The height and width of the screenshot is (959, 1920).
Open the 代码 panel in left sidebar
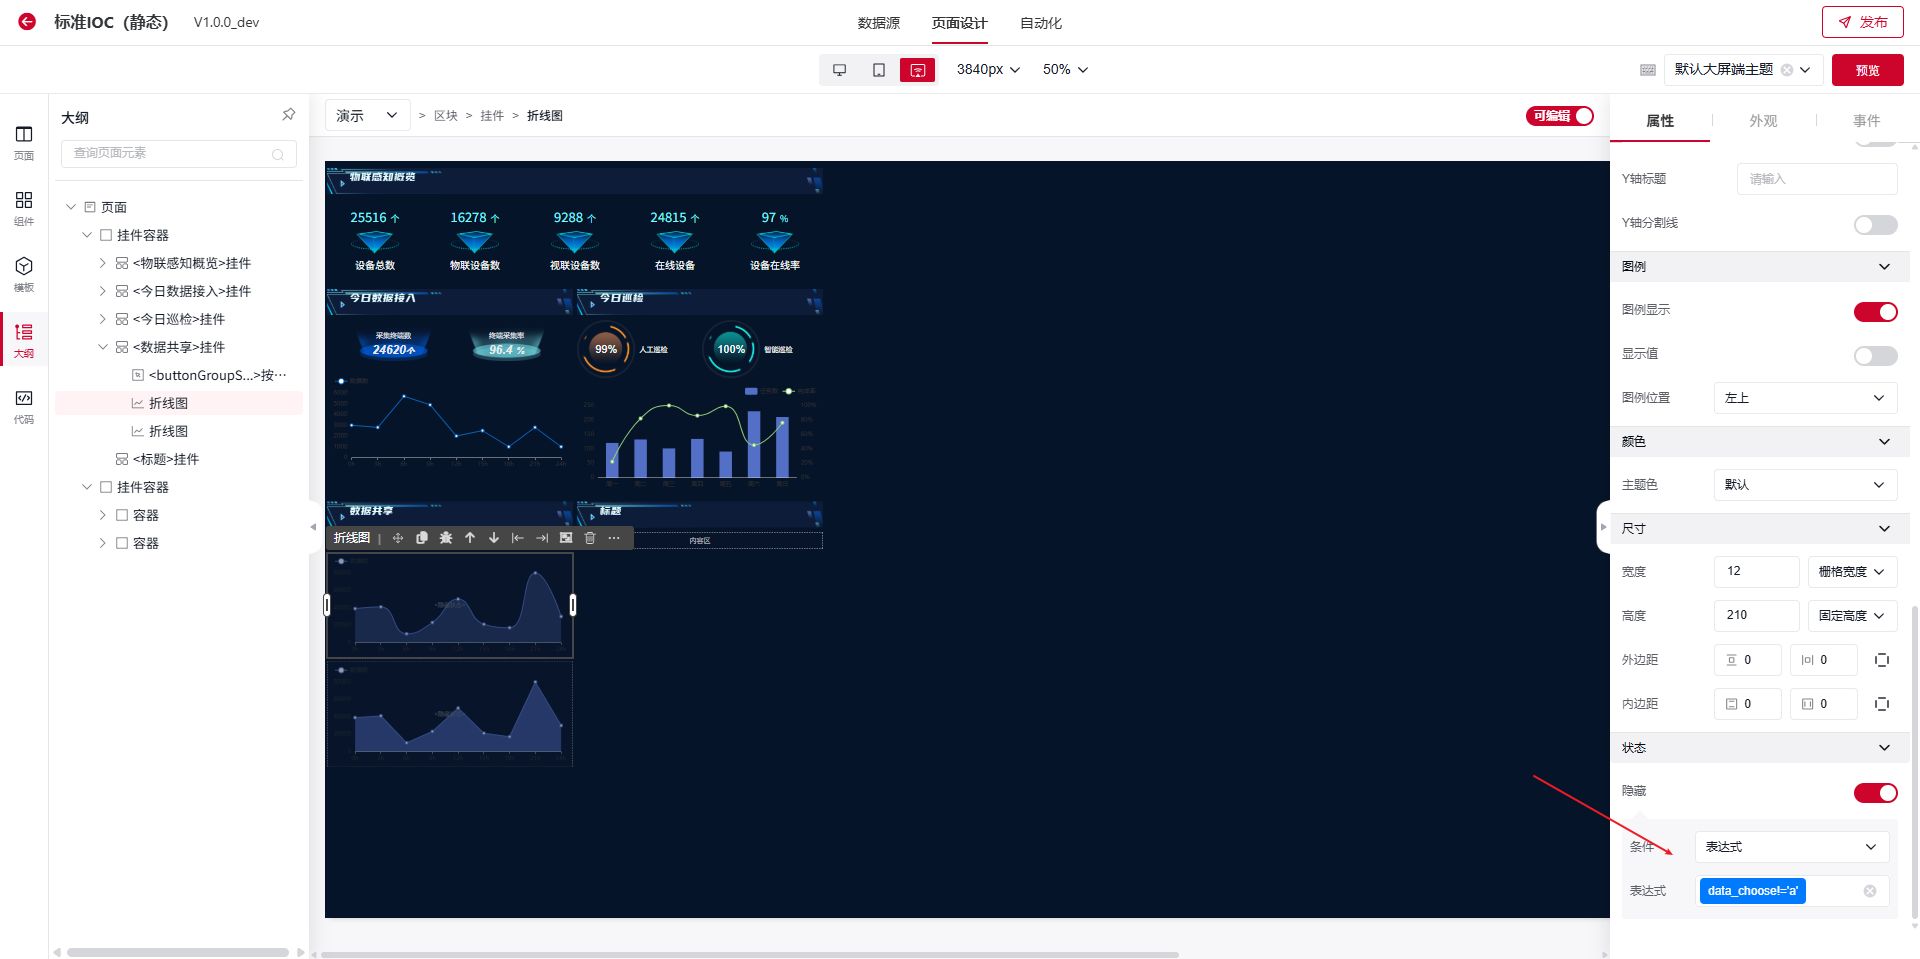click(24, 405)
